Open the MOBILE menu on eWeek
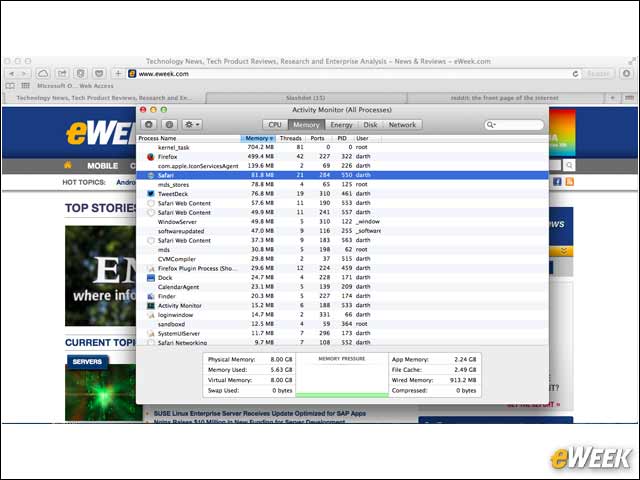The width and height of the screenshot is (640, 480). coord(102,166)
